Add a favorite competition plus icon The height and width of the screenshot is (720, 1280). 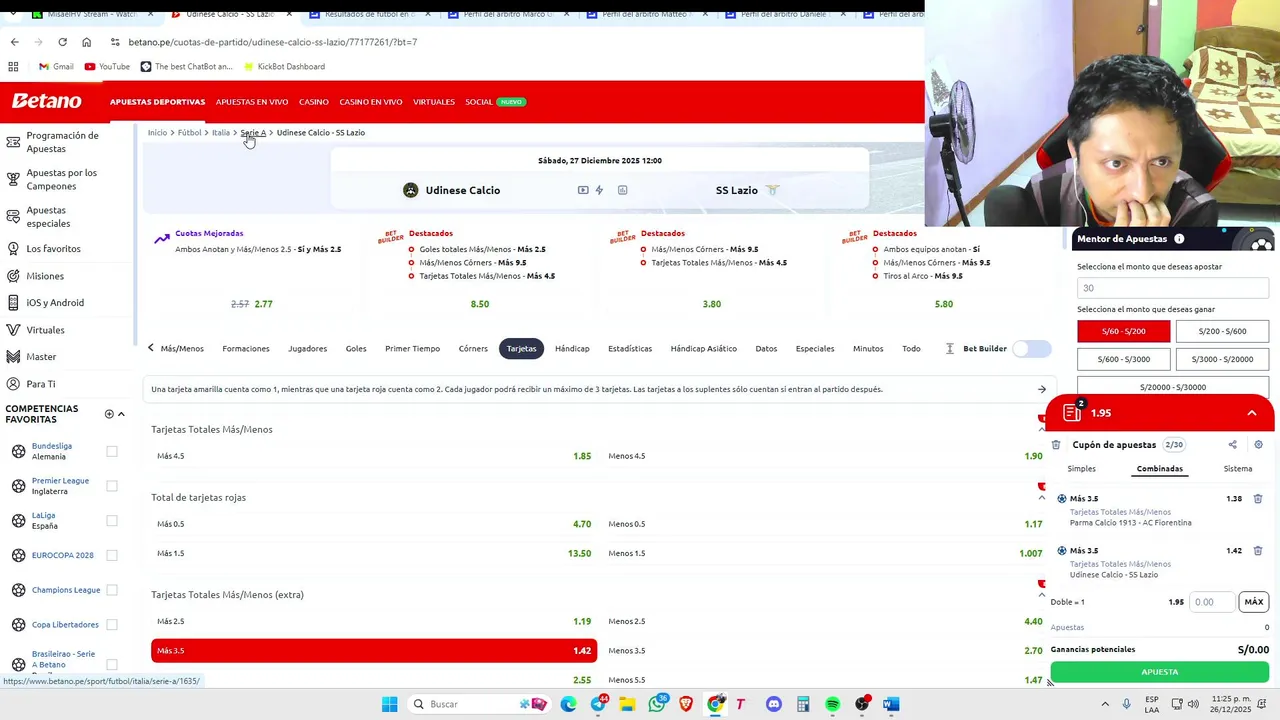click(x=109, y=414)
